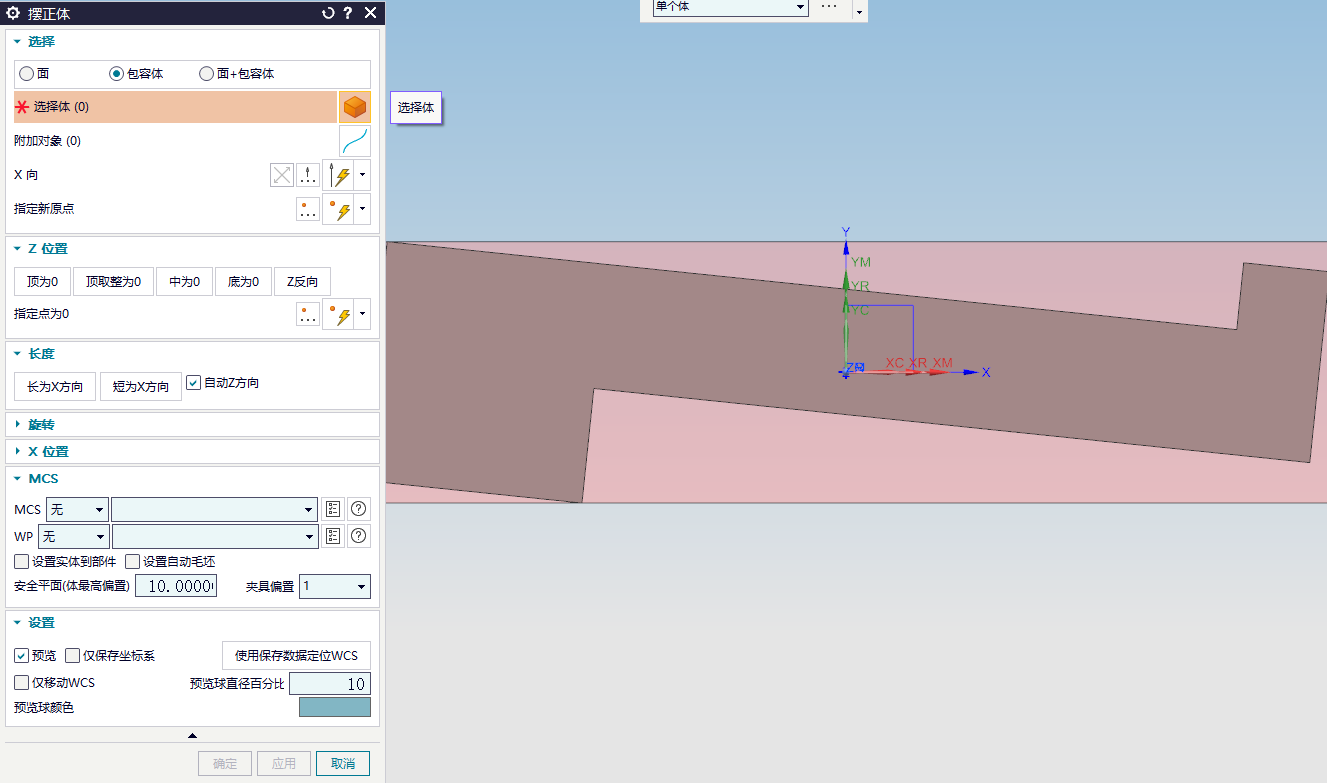
Task: Click the list icon in MCS row
Action: (334, 509)
